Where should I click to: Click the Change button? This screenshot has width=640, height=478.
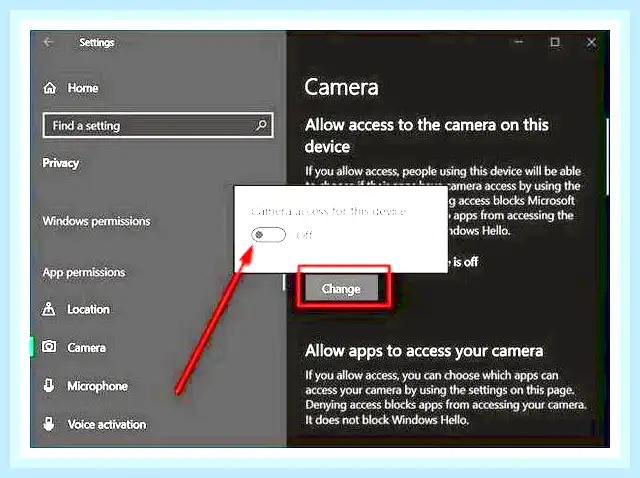(342, 289)
